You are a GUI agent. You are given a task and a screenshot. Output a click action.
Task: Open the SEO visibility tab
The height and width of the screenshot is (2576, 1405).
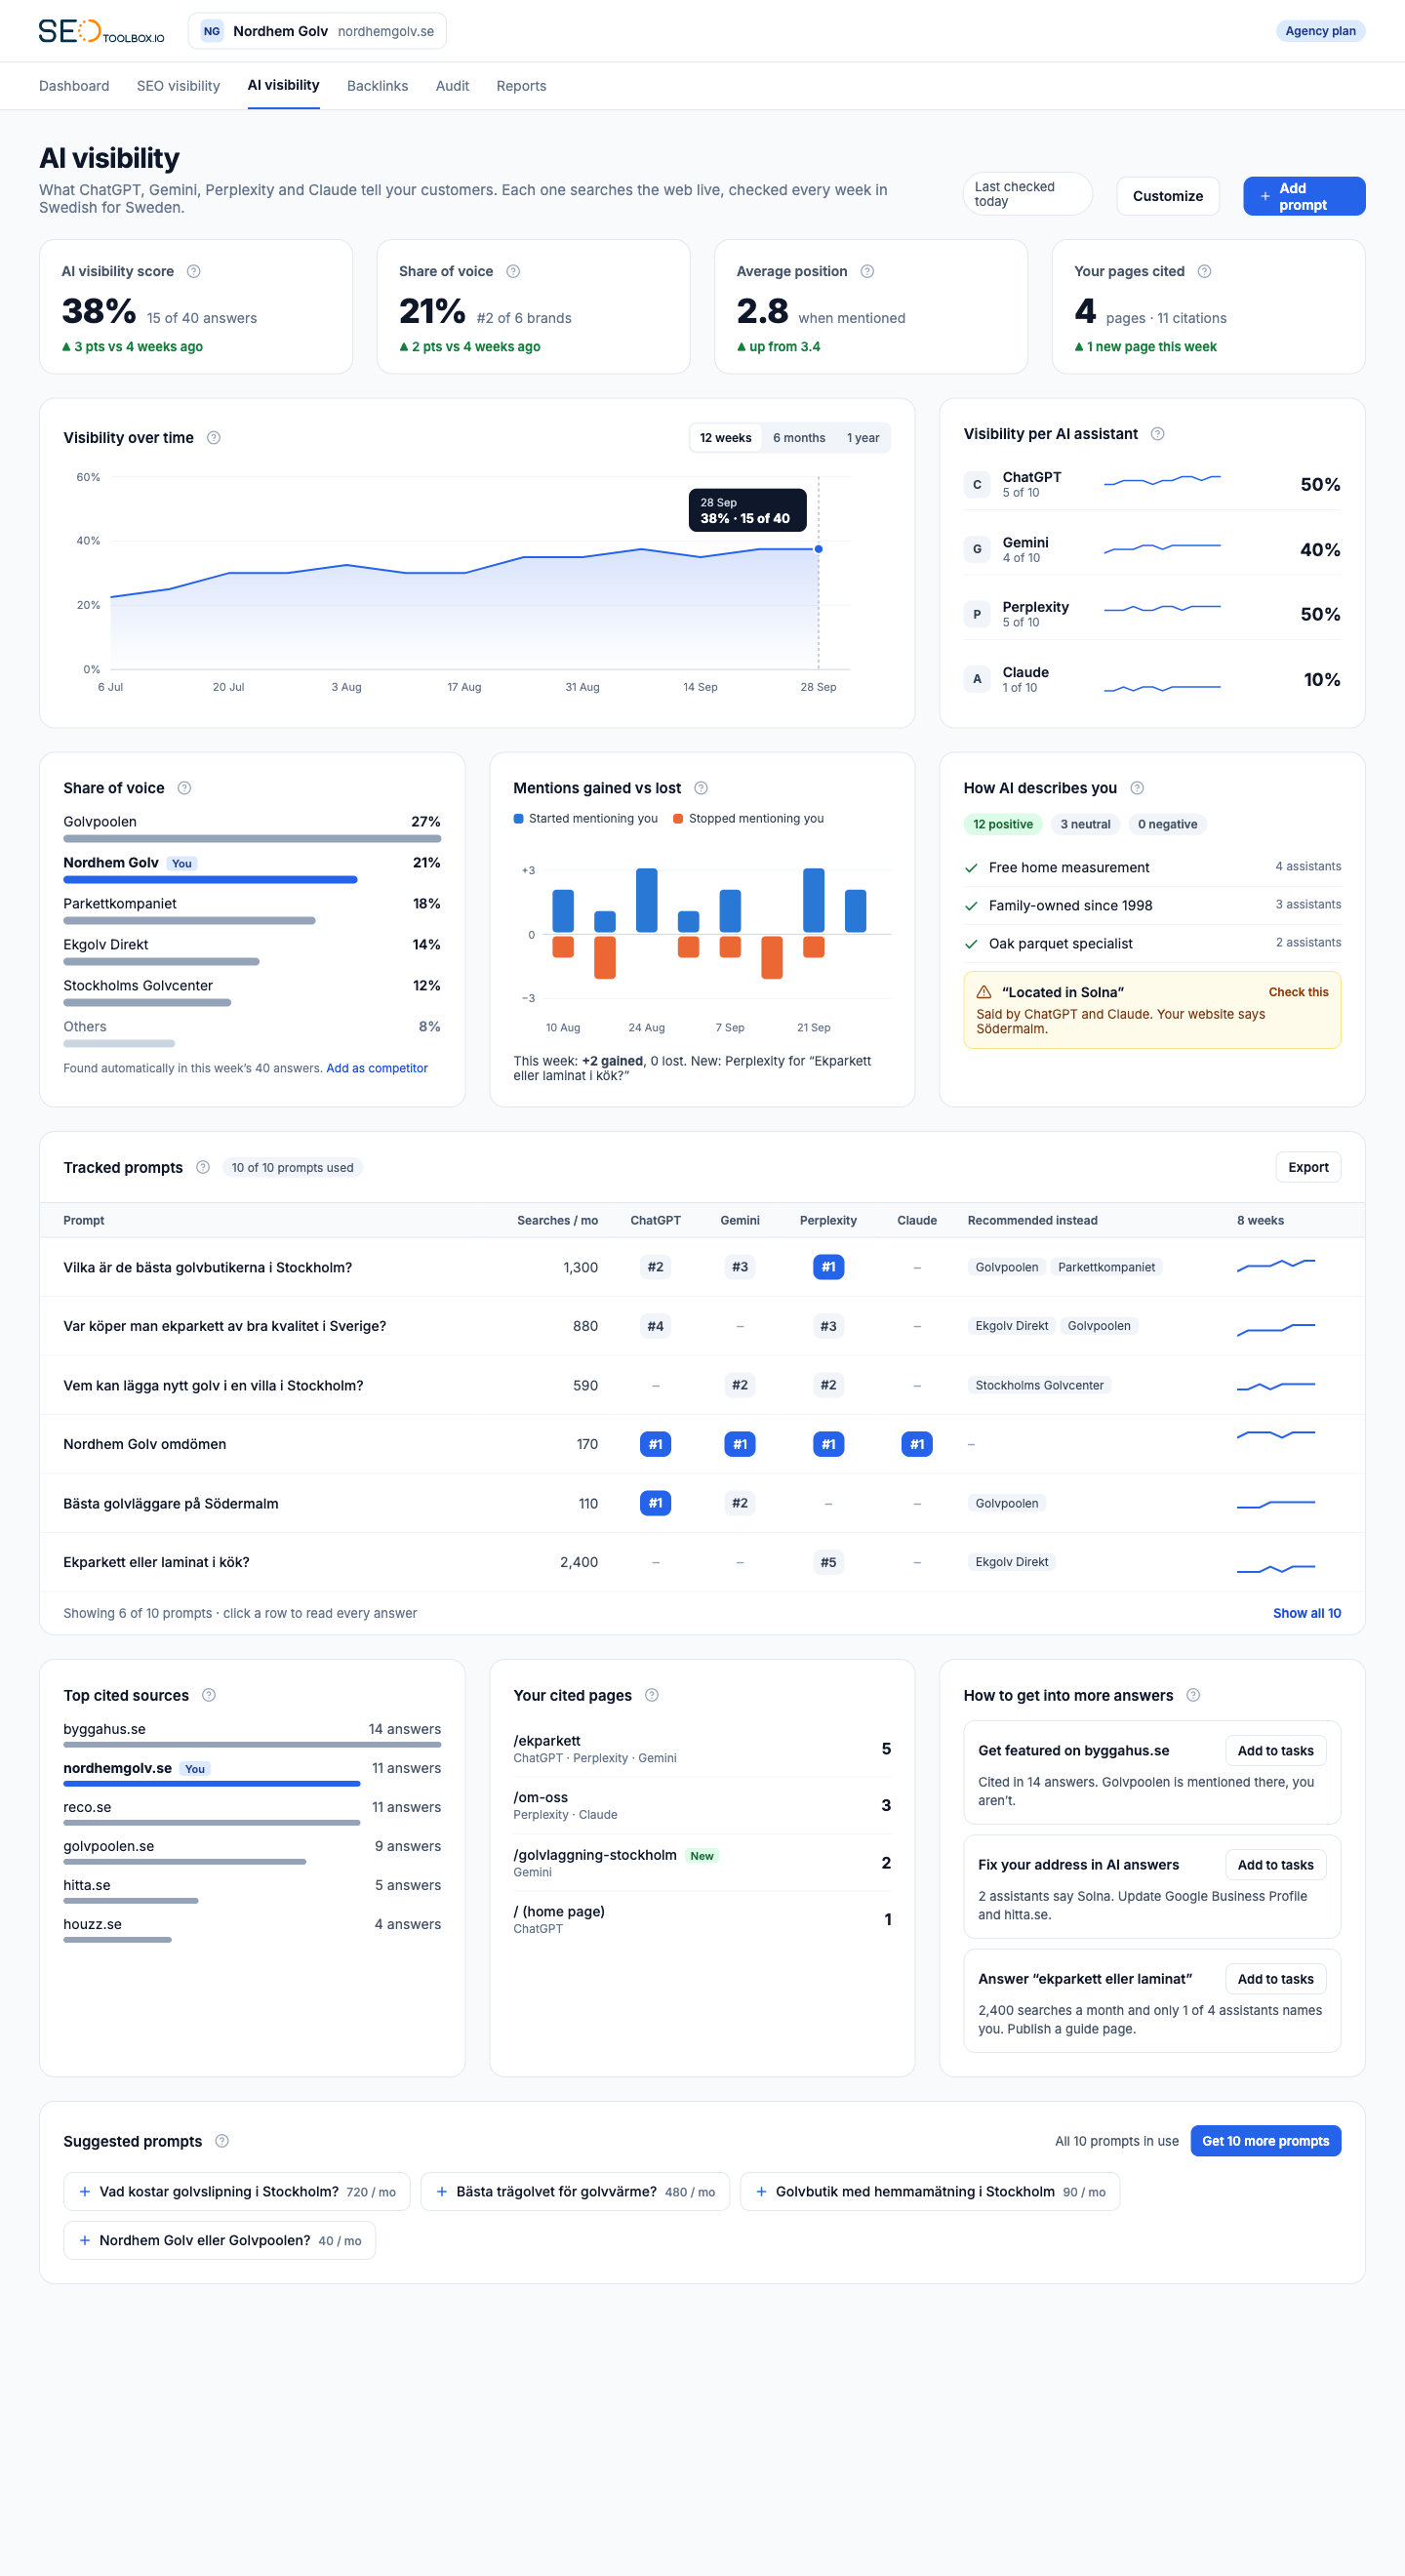point(178,86)
